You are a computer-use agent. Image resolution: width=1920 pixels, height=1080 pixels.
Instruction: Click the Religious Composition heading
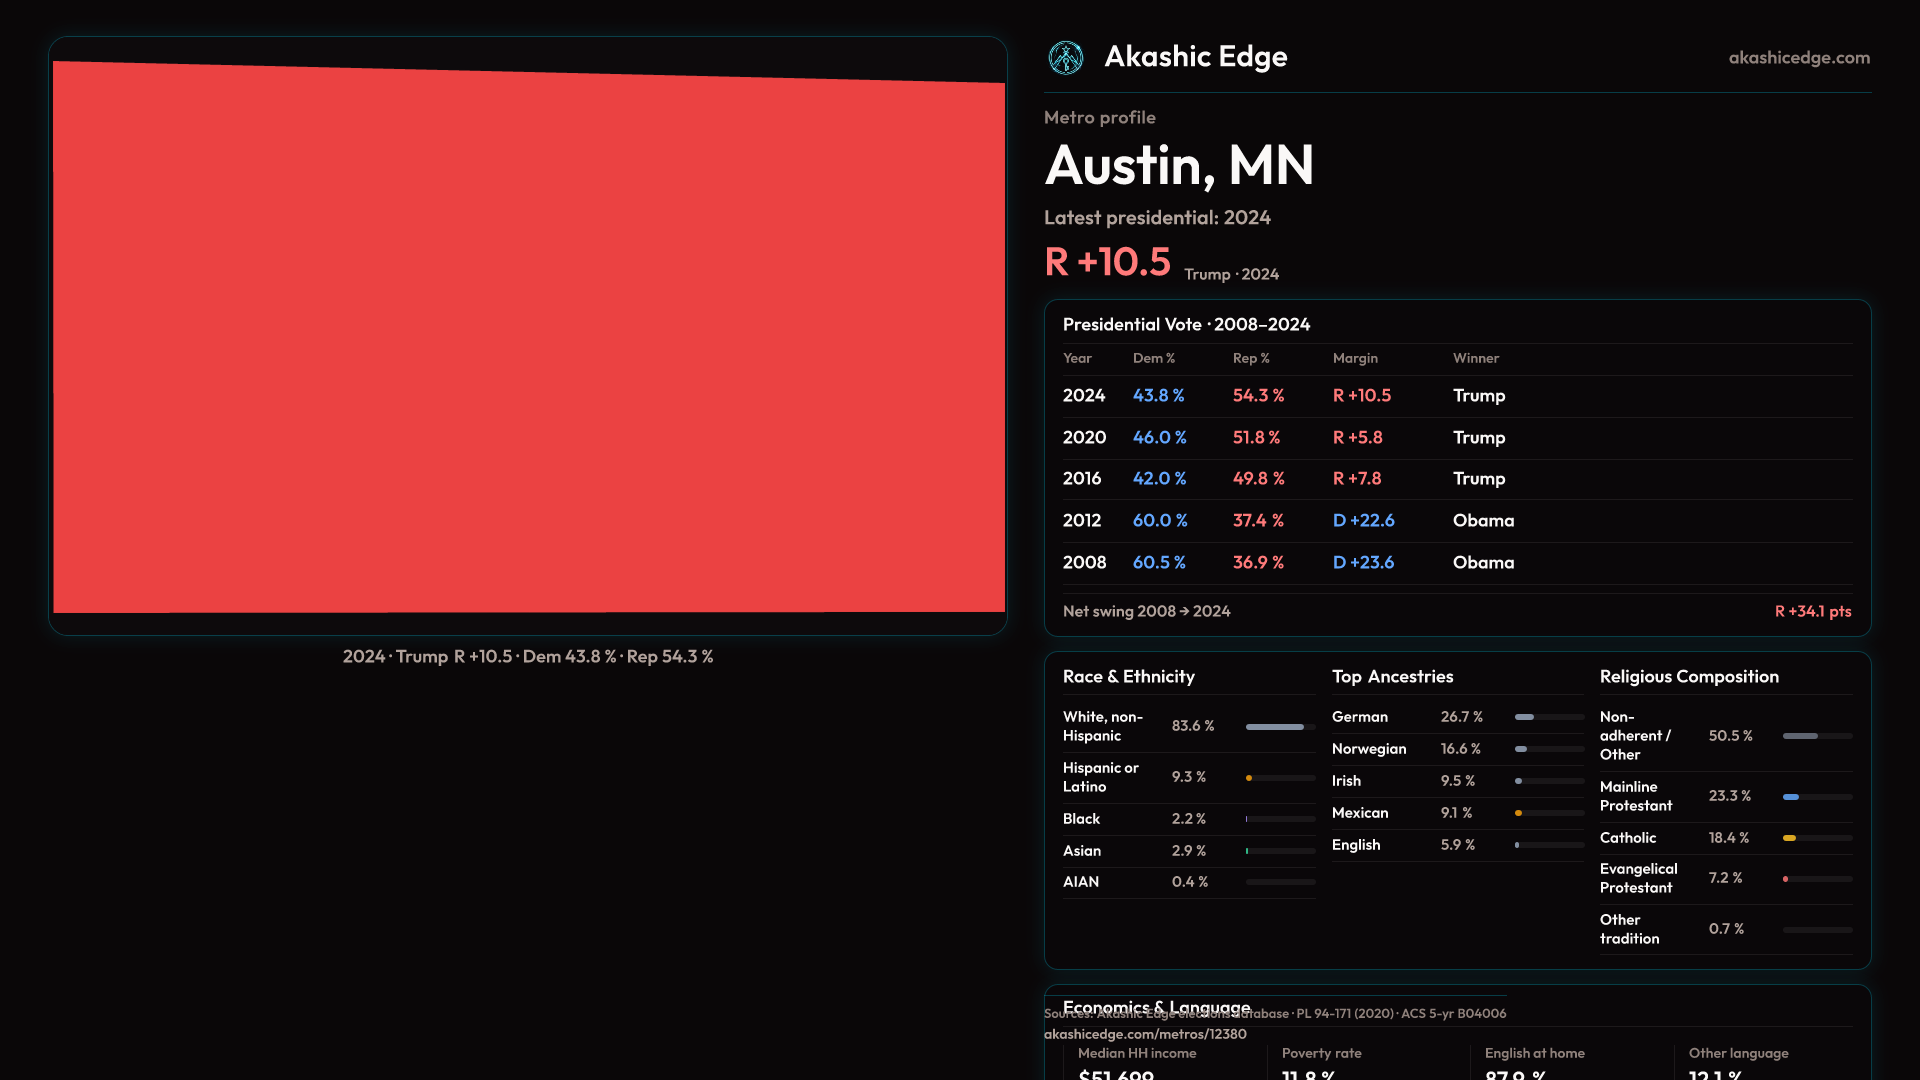(x=1689, y=677)
